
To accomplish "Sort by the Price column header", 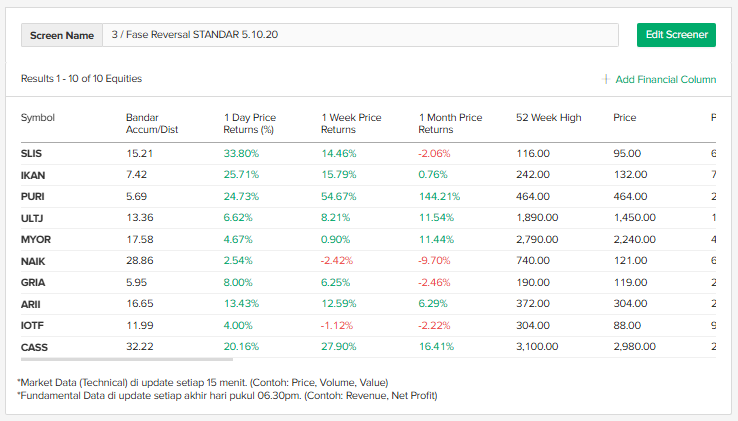I will [625, 118].
